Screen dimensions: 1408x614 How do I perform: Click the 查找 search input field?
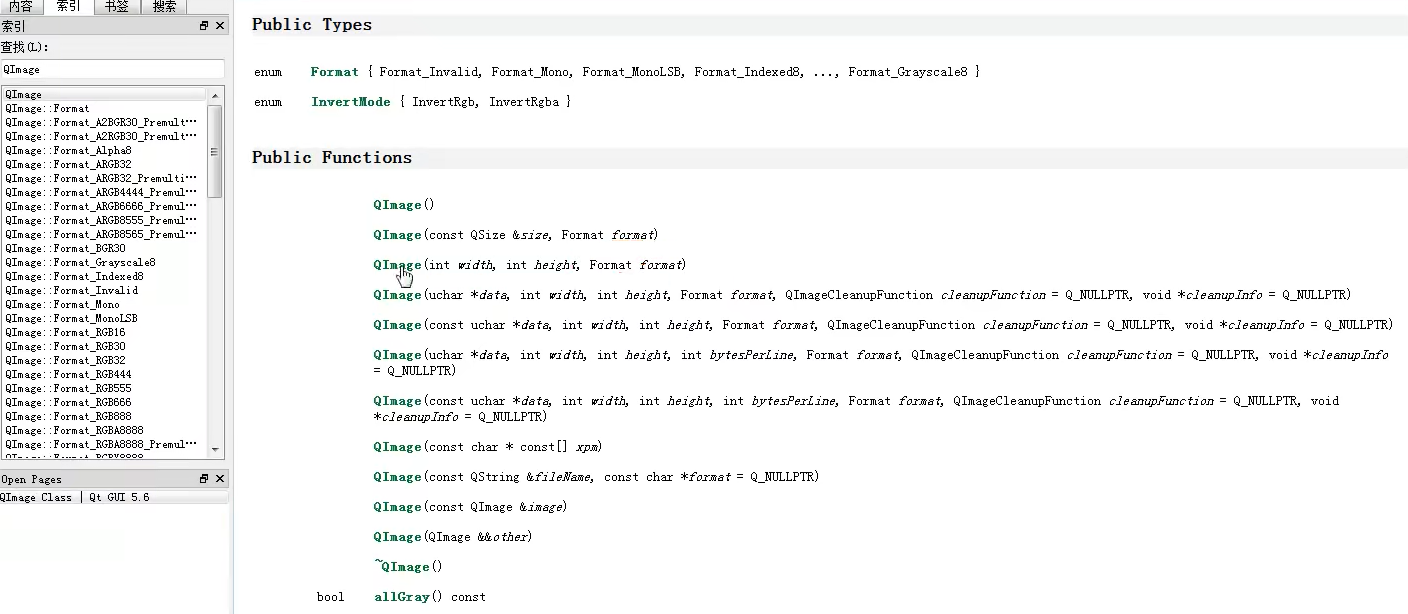click(113, 69)
